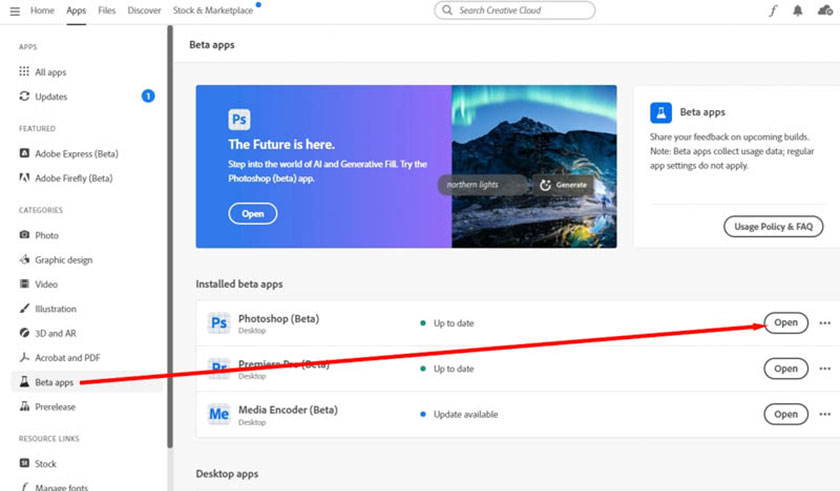840x491 pixels.
Task: Click the Ps logo on banner
Action: click(239, 119)
